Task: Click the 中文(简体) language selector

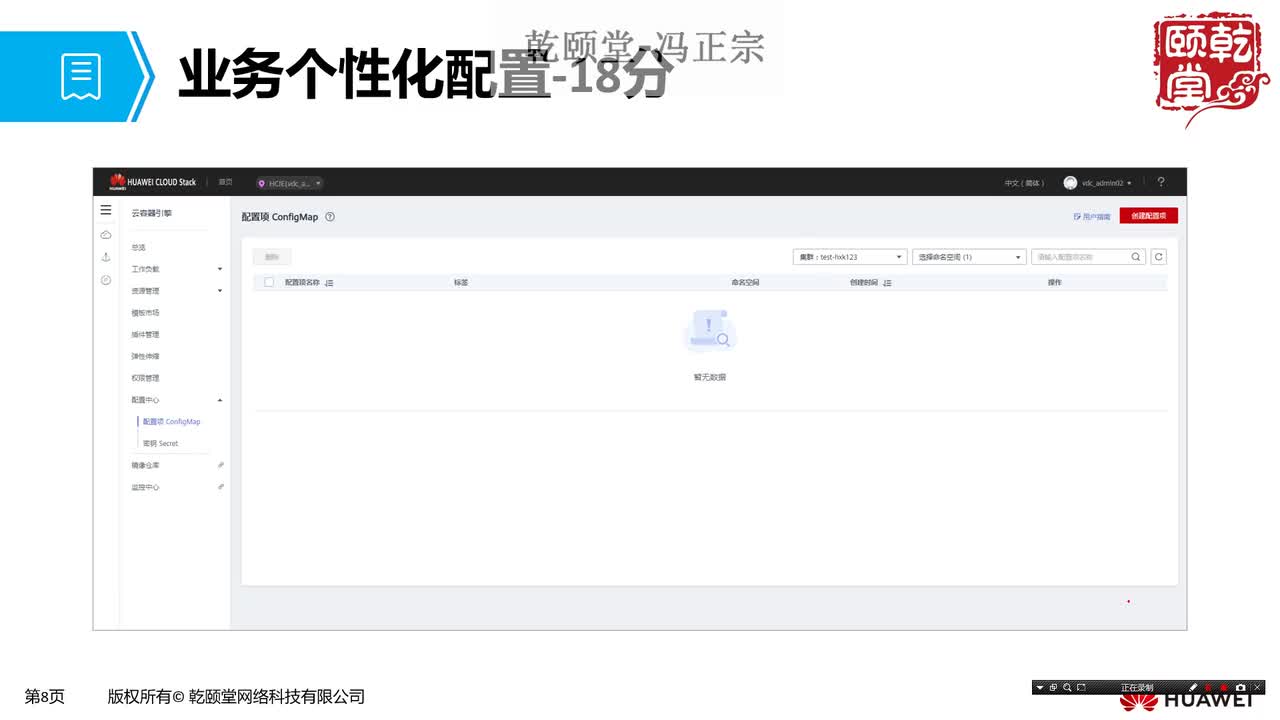Action: 1024,183
